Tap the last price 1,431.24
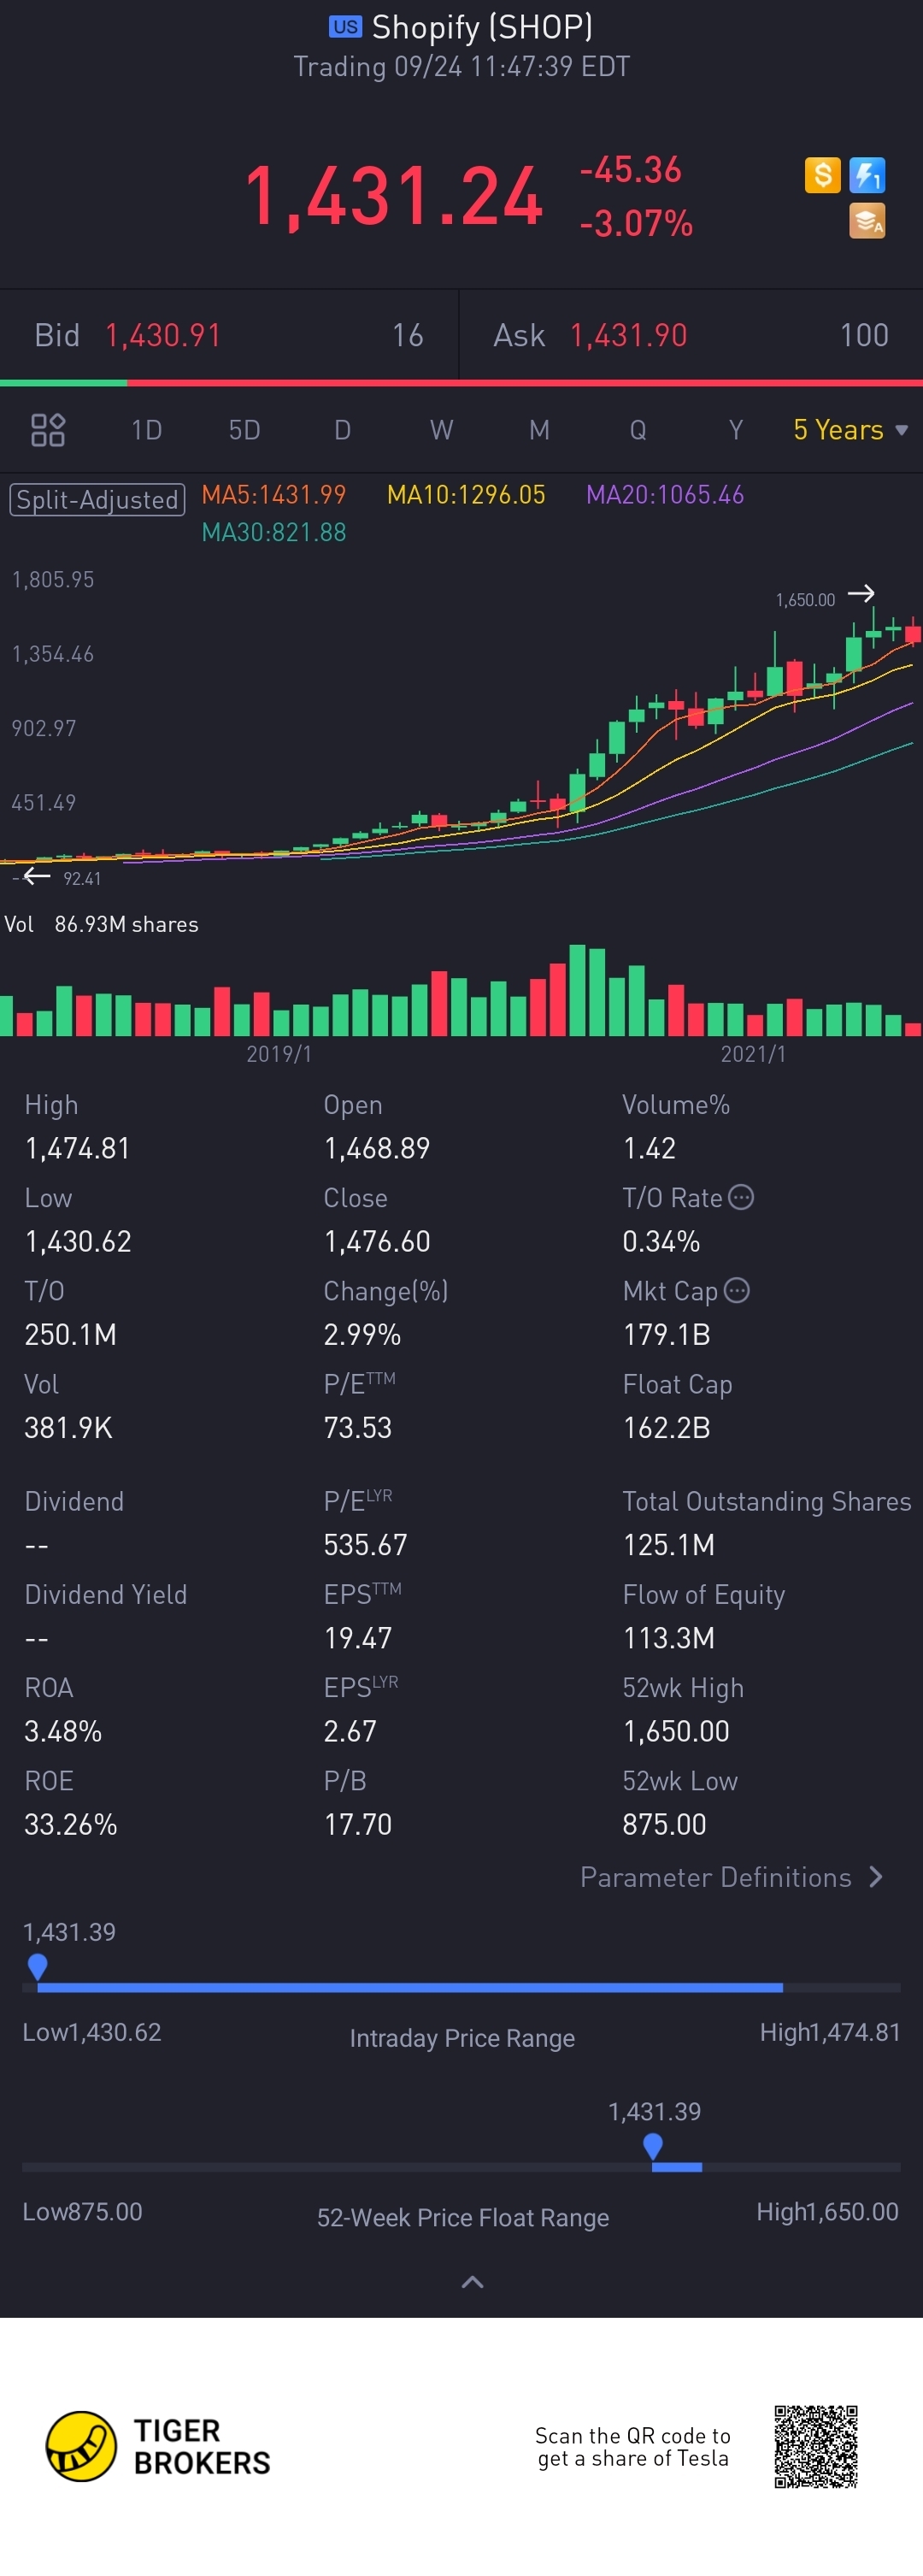 (x=394, y=195)
